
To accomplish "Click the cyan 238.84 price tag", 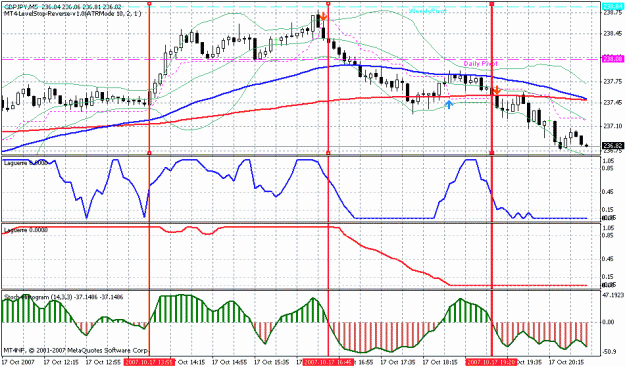I will tap(613, 6).
